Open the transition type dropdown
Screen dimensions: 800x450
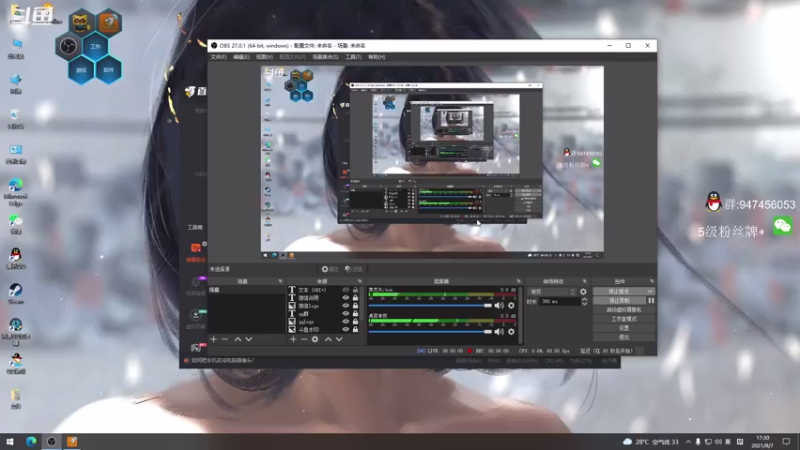553,292
